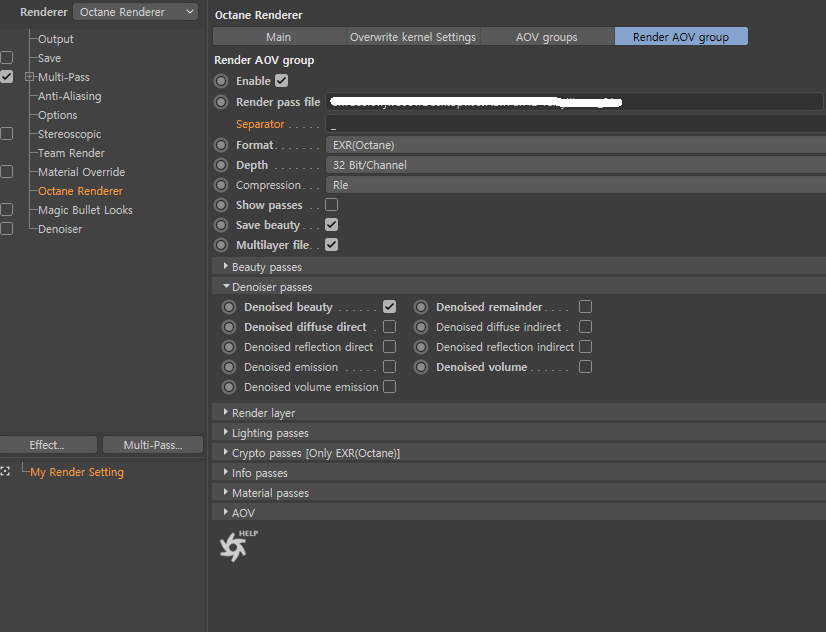Image resolution: width=826 pixels, height=632 pixels.
Task: Click the Effect... button
Action: [x=48, y=445]
